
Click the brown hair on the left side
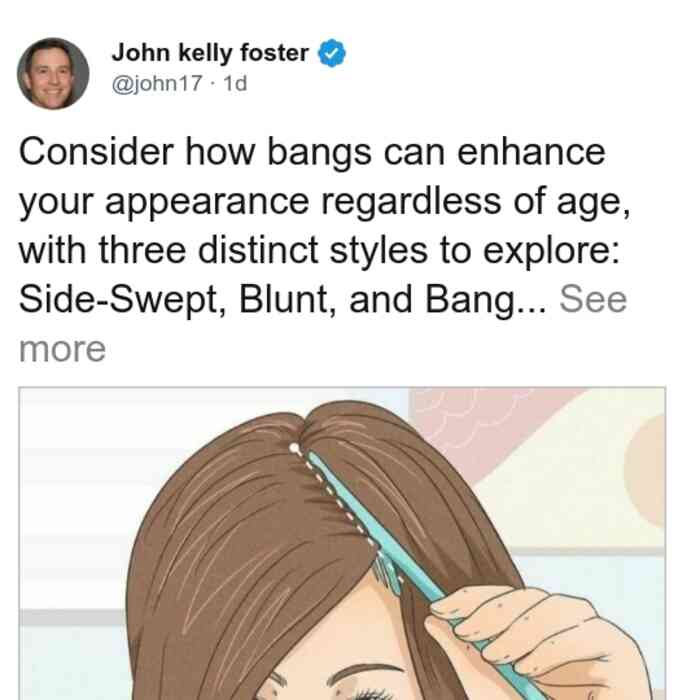click(x=232, y=558)
